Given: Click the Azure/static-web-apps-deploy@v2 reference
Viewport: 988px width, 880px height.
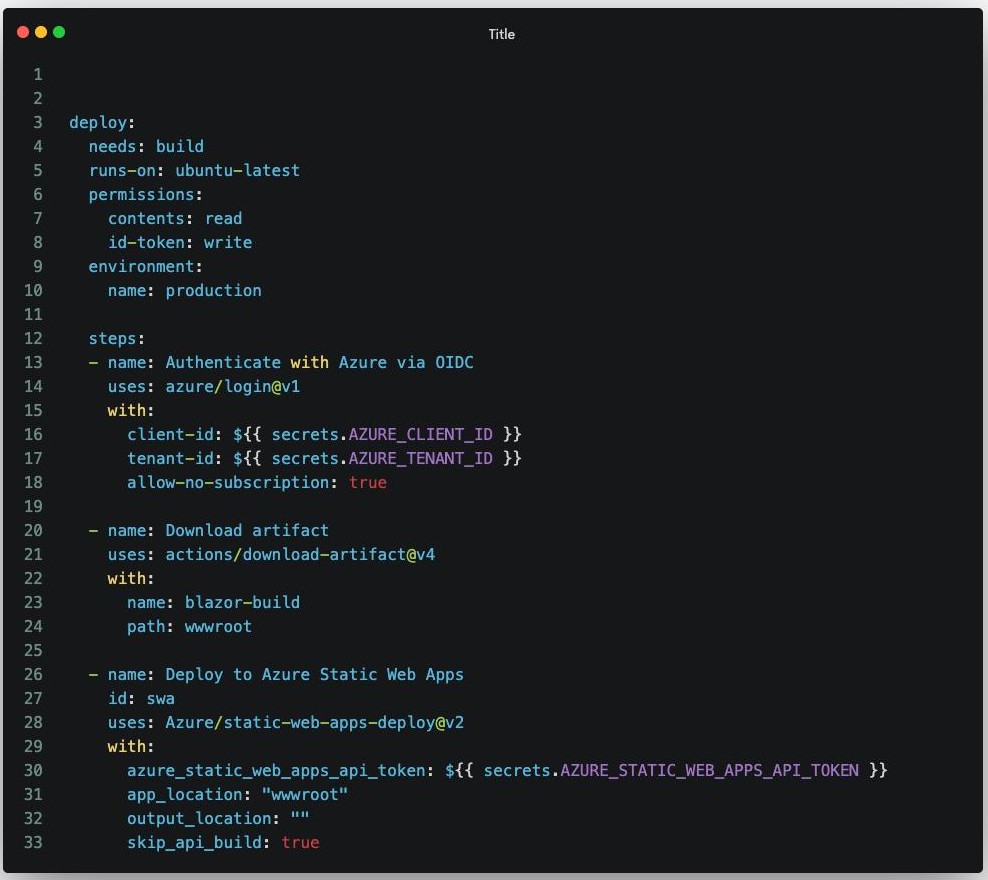Looking at the screenshot, I should pyautogui.click(x=314, y=722).
